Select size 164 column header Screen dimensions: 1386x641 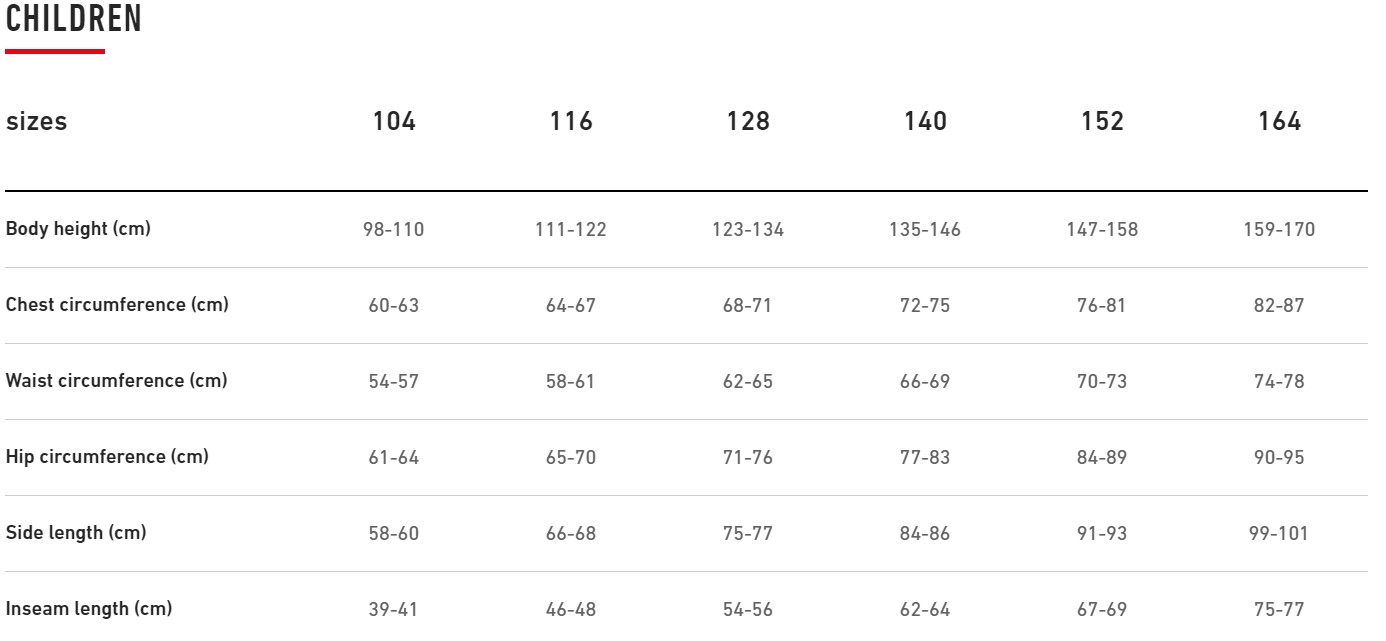pos(1279,121)
